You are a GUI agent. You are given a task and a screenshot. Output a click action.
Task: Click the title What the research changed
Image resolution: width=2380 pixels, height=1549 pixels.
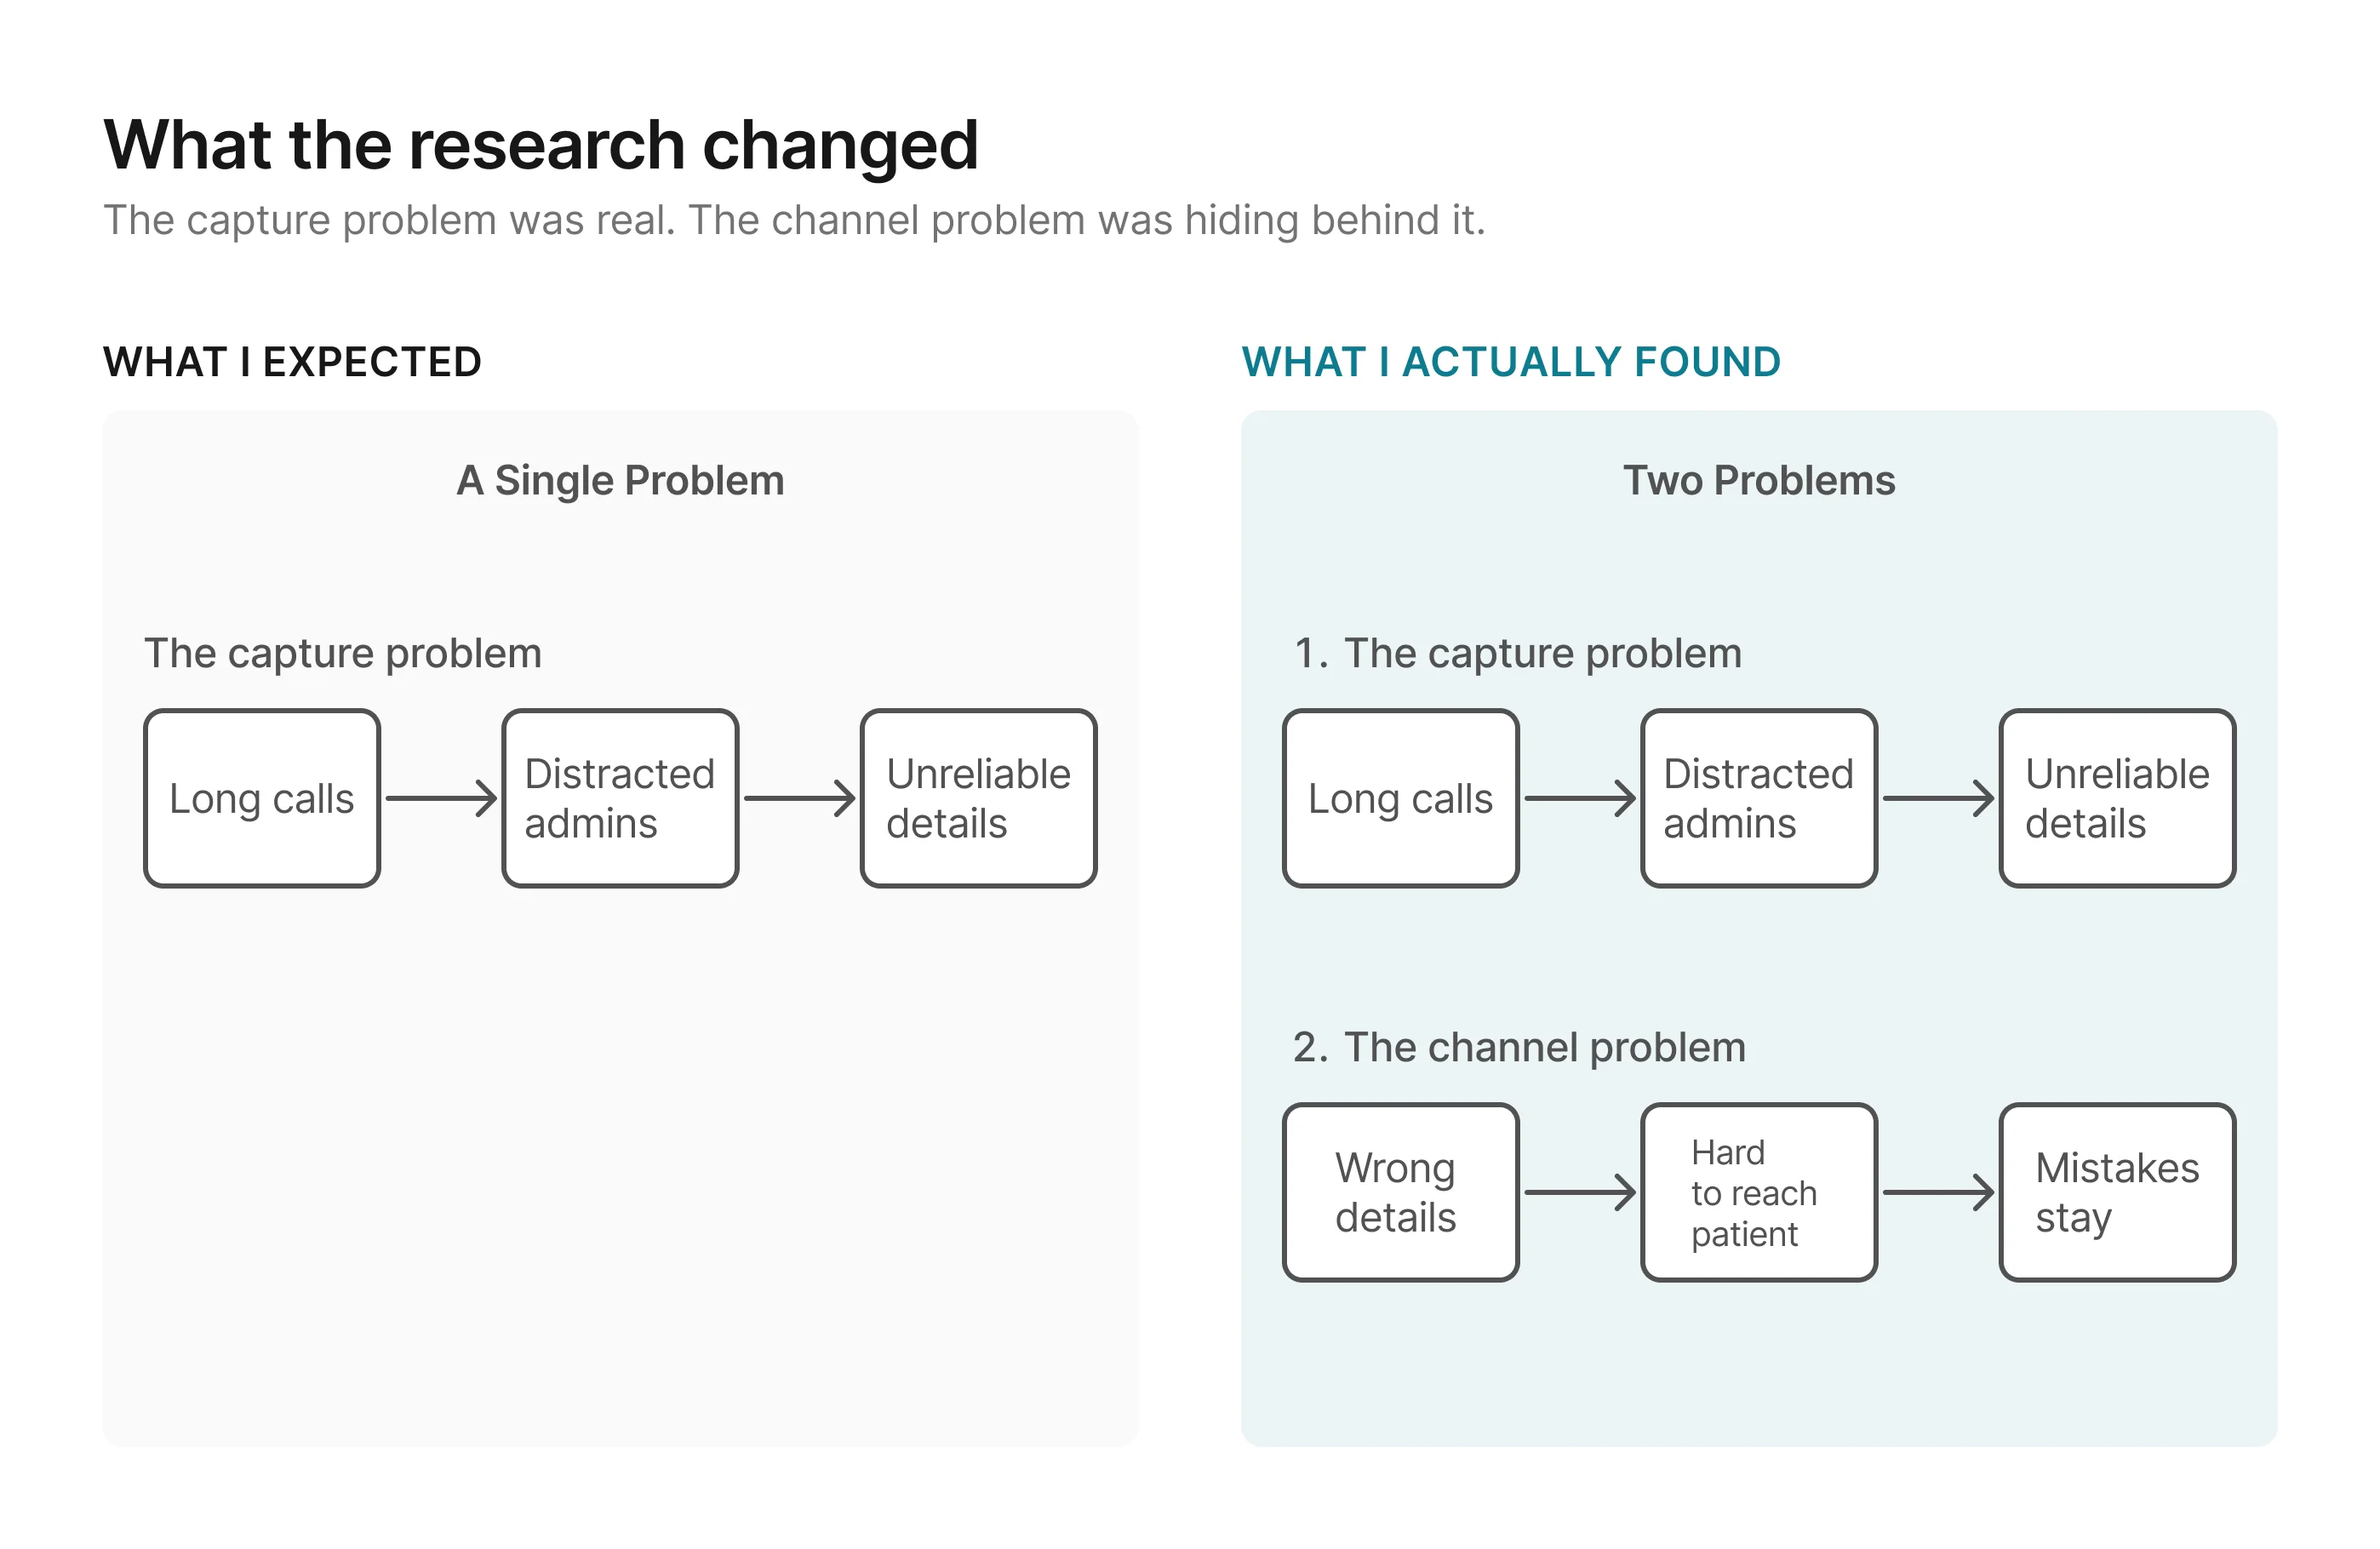point(540,145)
